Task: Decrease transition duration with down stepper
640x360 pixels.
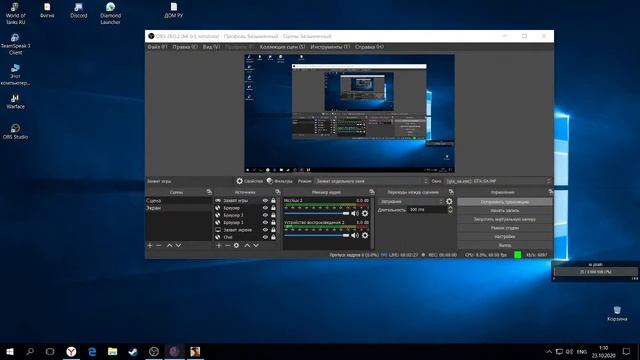Action: [x=450, y=211]
